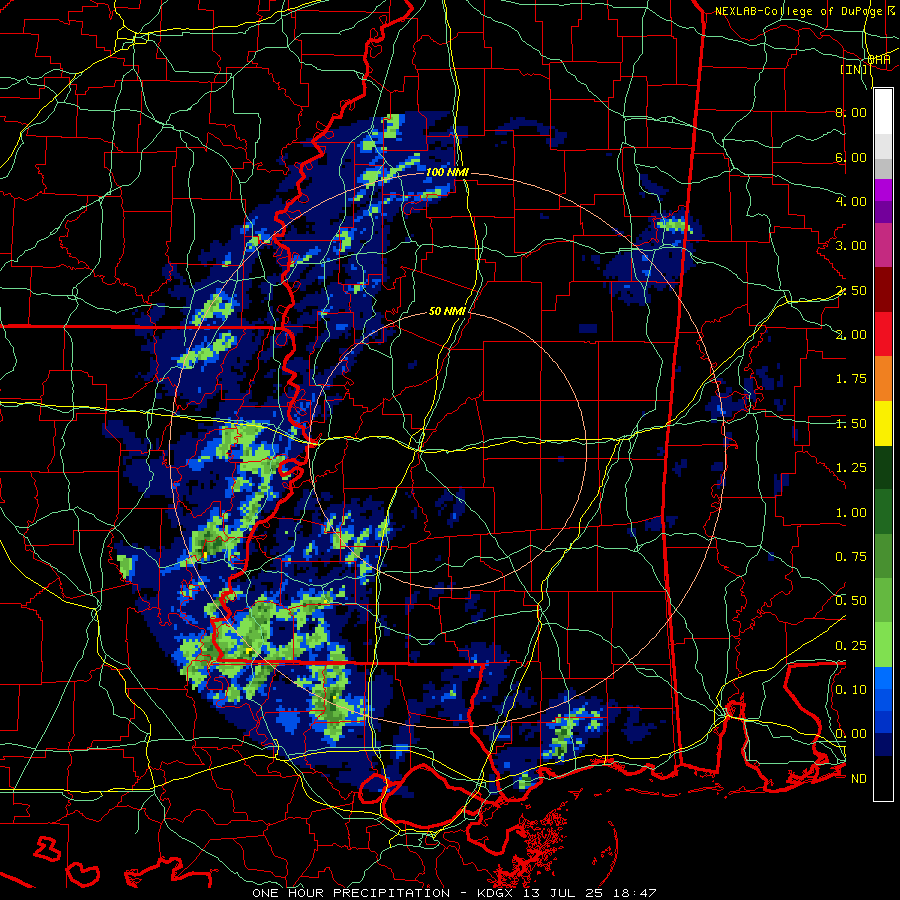Click the 100 NMI range ring label
Screen dimensions: 900x900
coord(447,172)
